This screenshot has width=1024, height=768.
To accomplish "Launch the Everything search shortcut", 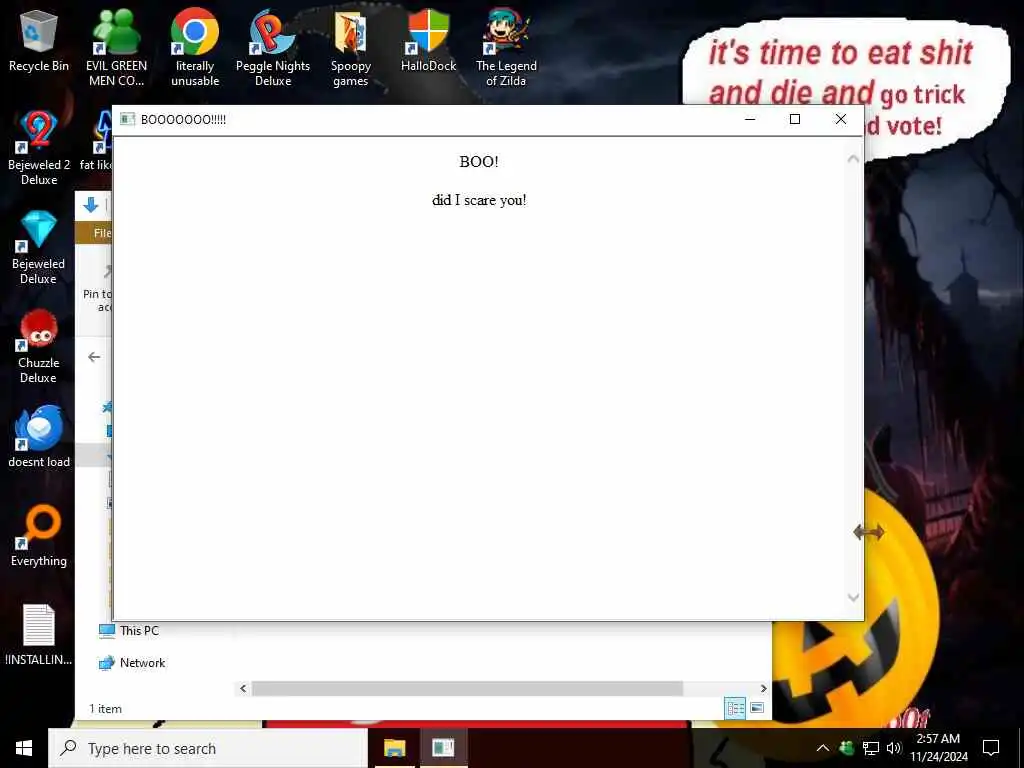I will click(x=39, y=536).
